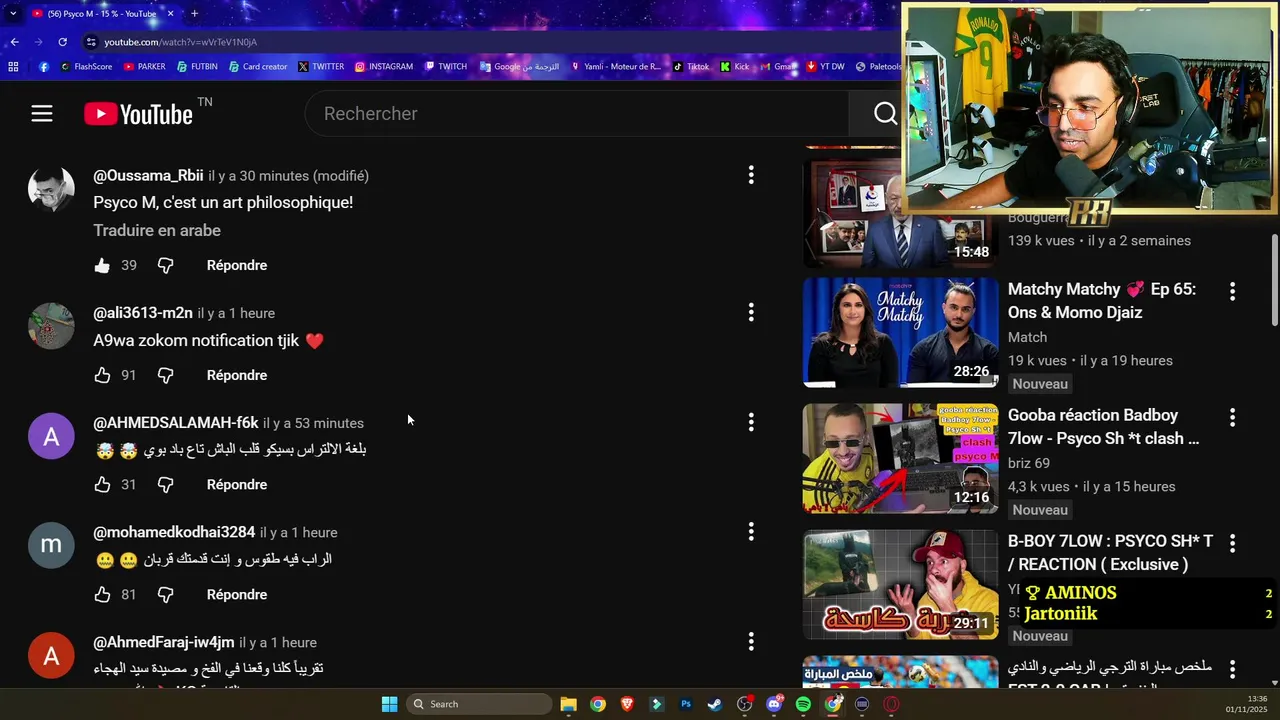1280x720 pixels.
Task: Click the red A avatar of @AhmedFaraj-iw4jm
Action: pyautogui.click(x=51, y=656)
